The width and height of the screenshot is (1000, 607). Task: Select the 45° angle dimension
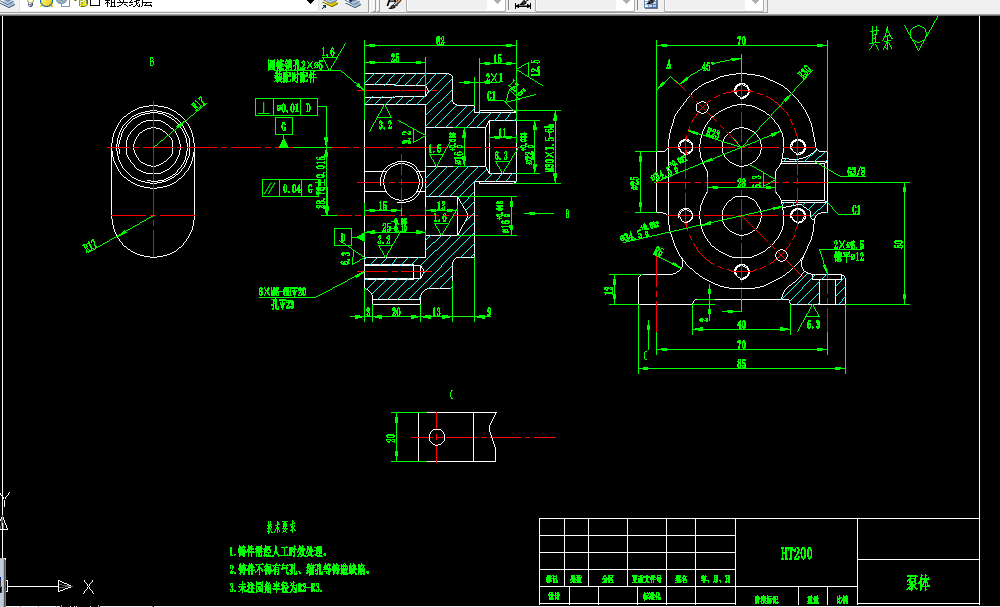point(707,67)
